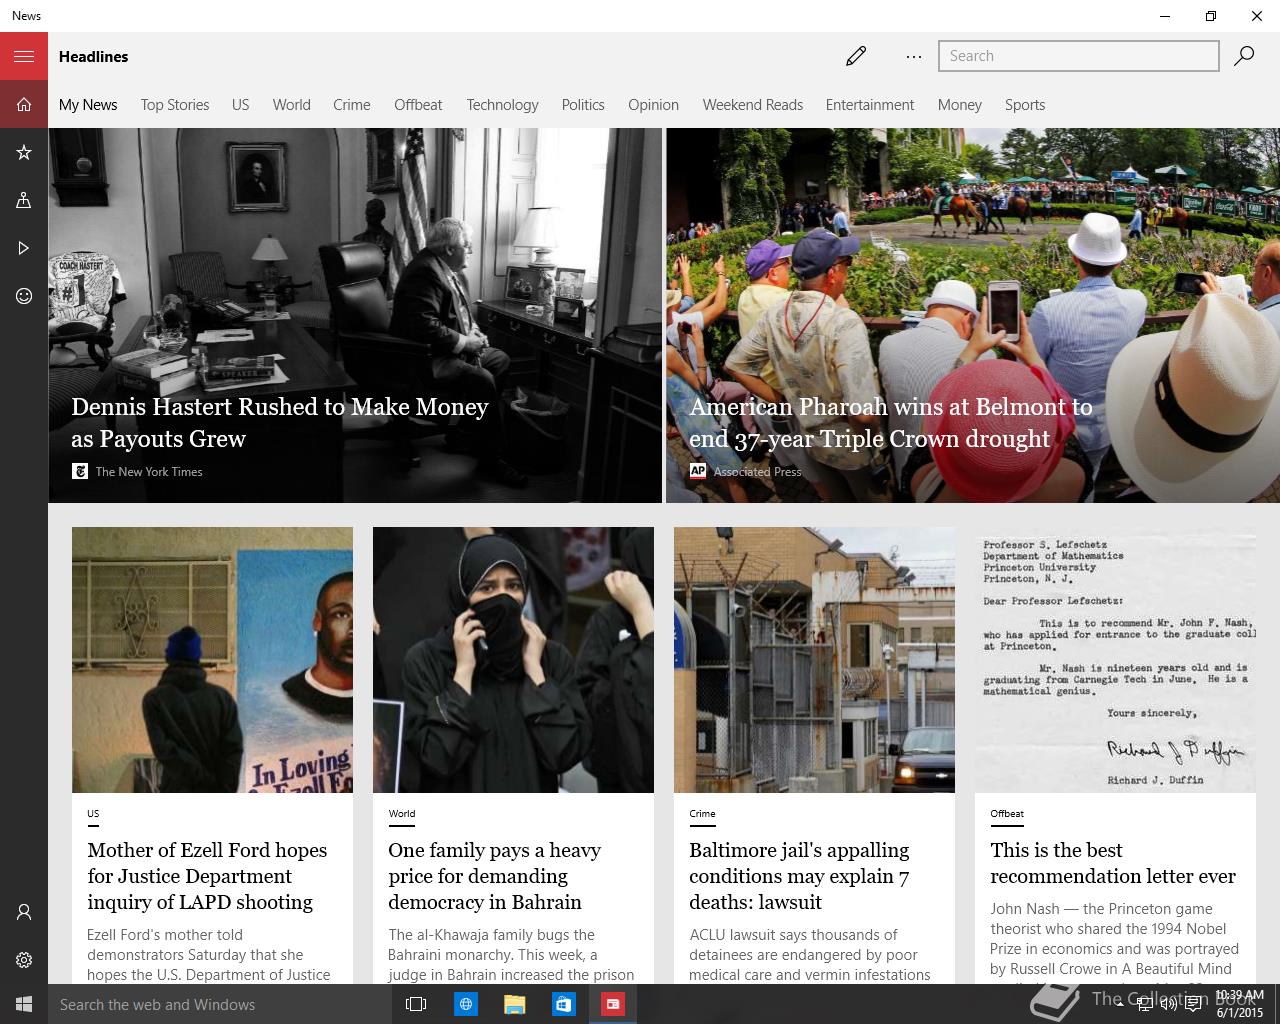Click Crime category label on Baltimore card
Screen dimensions: 1280x1024
(702, 814)
